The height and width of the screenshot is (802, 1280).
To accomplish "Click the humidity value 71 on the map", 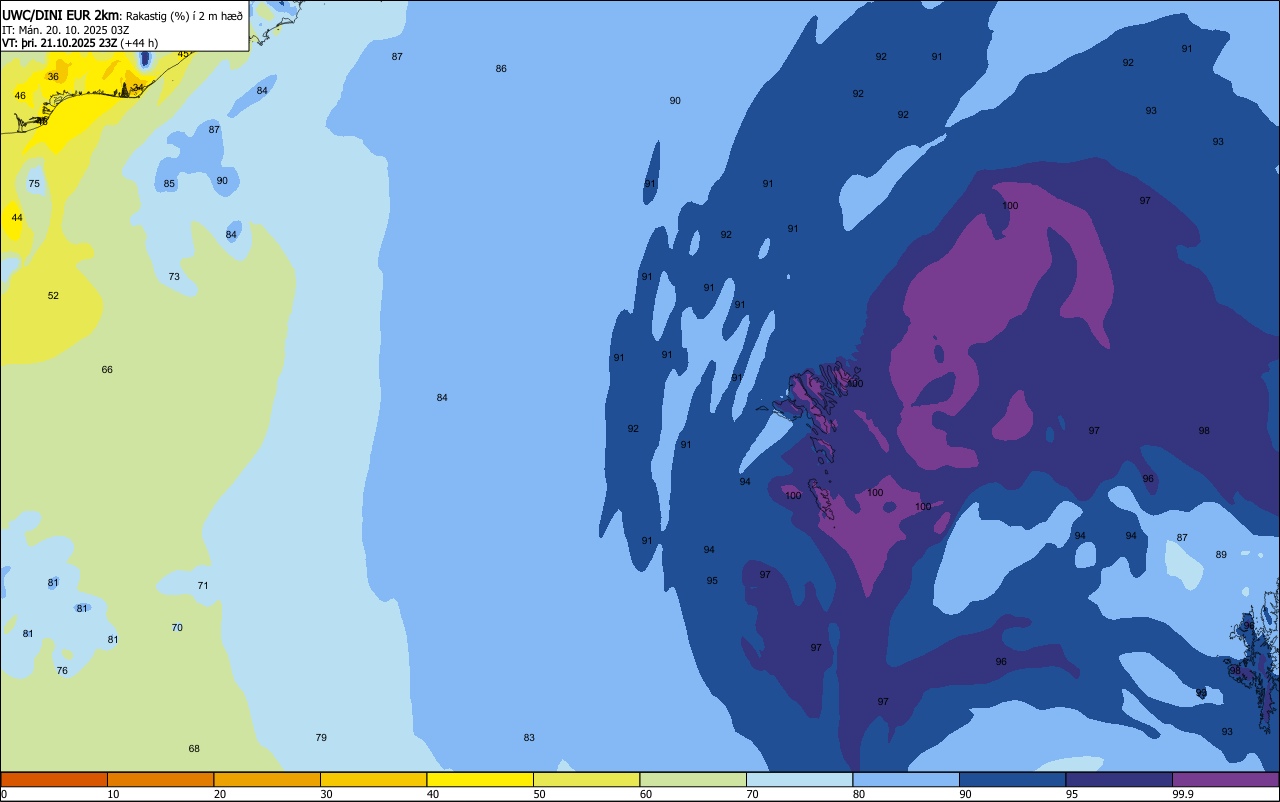I will click(x=203, y=585).
